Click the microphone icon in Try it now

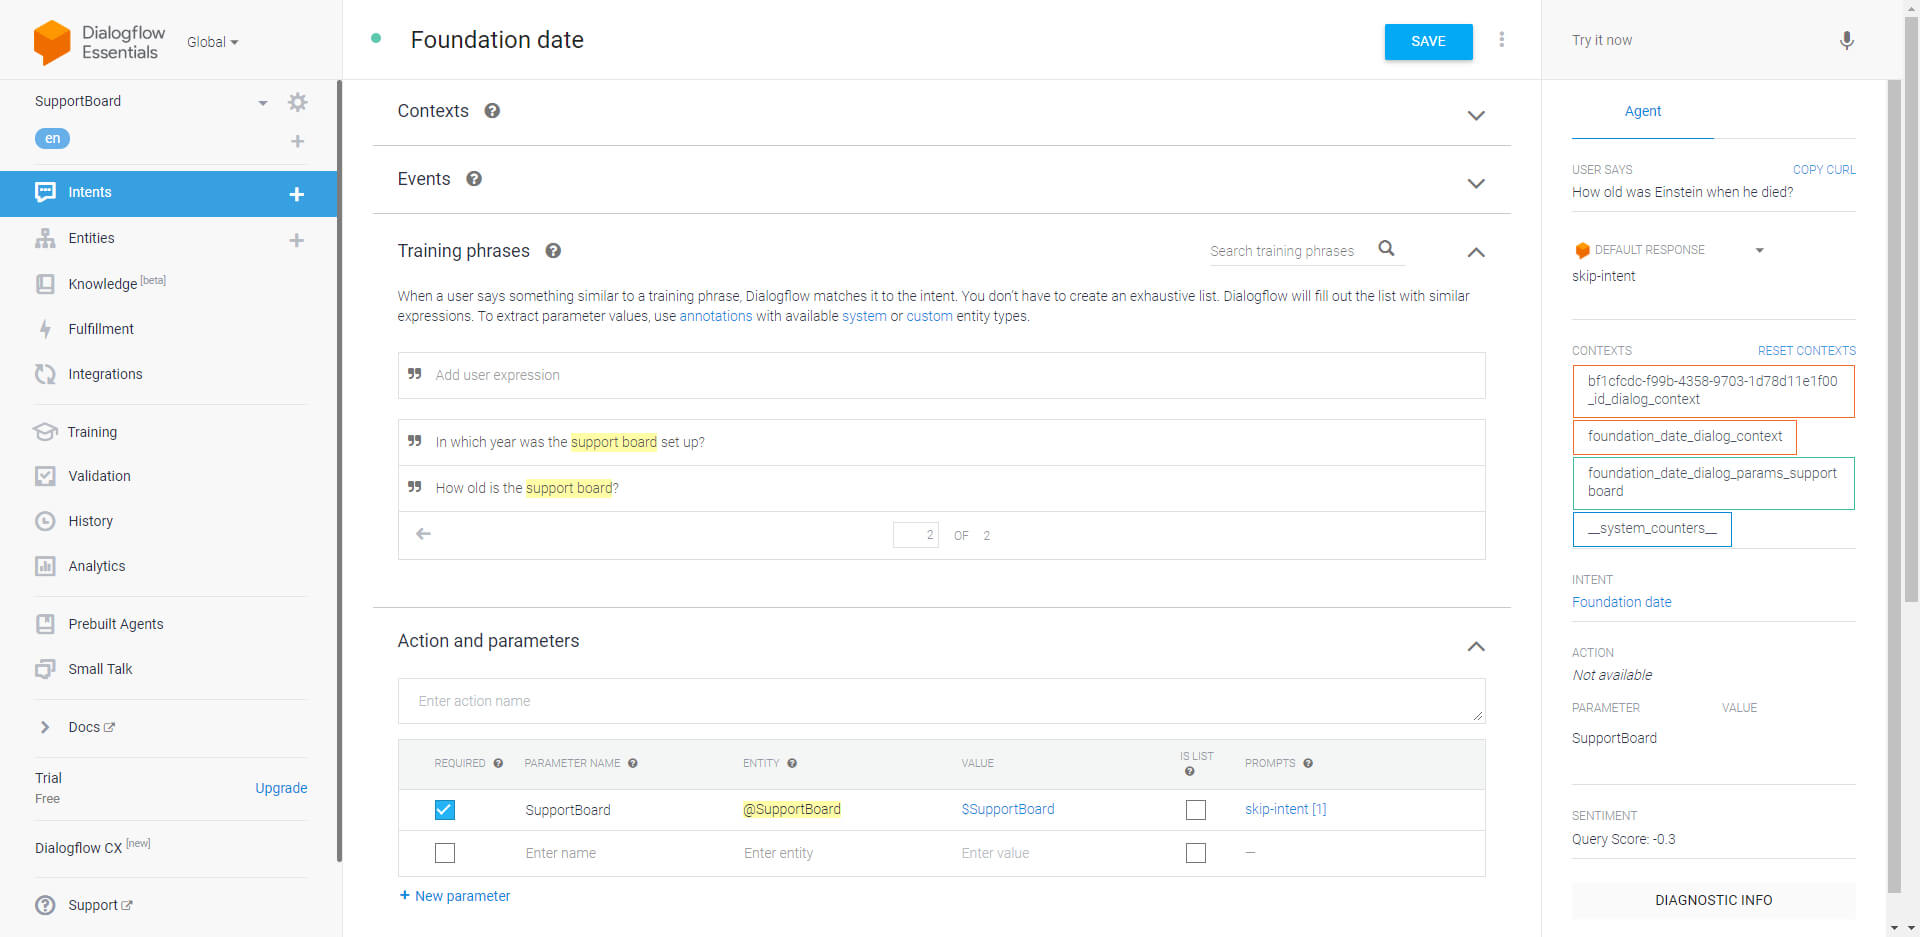tap(1846, 40)
